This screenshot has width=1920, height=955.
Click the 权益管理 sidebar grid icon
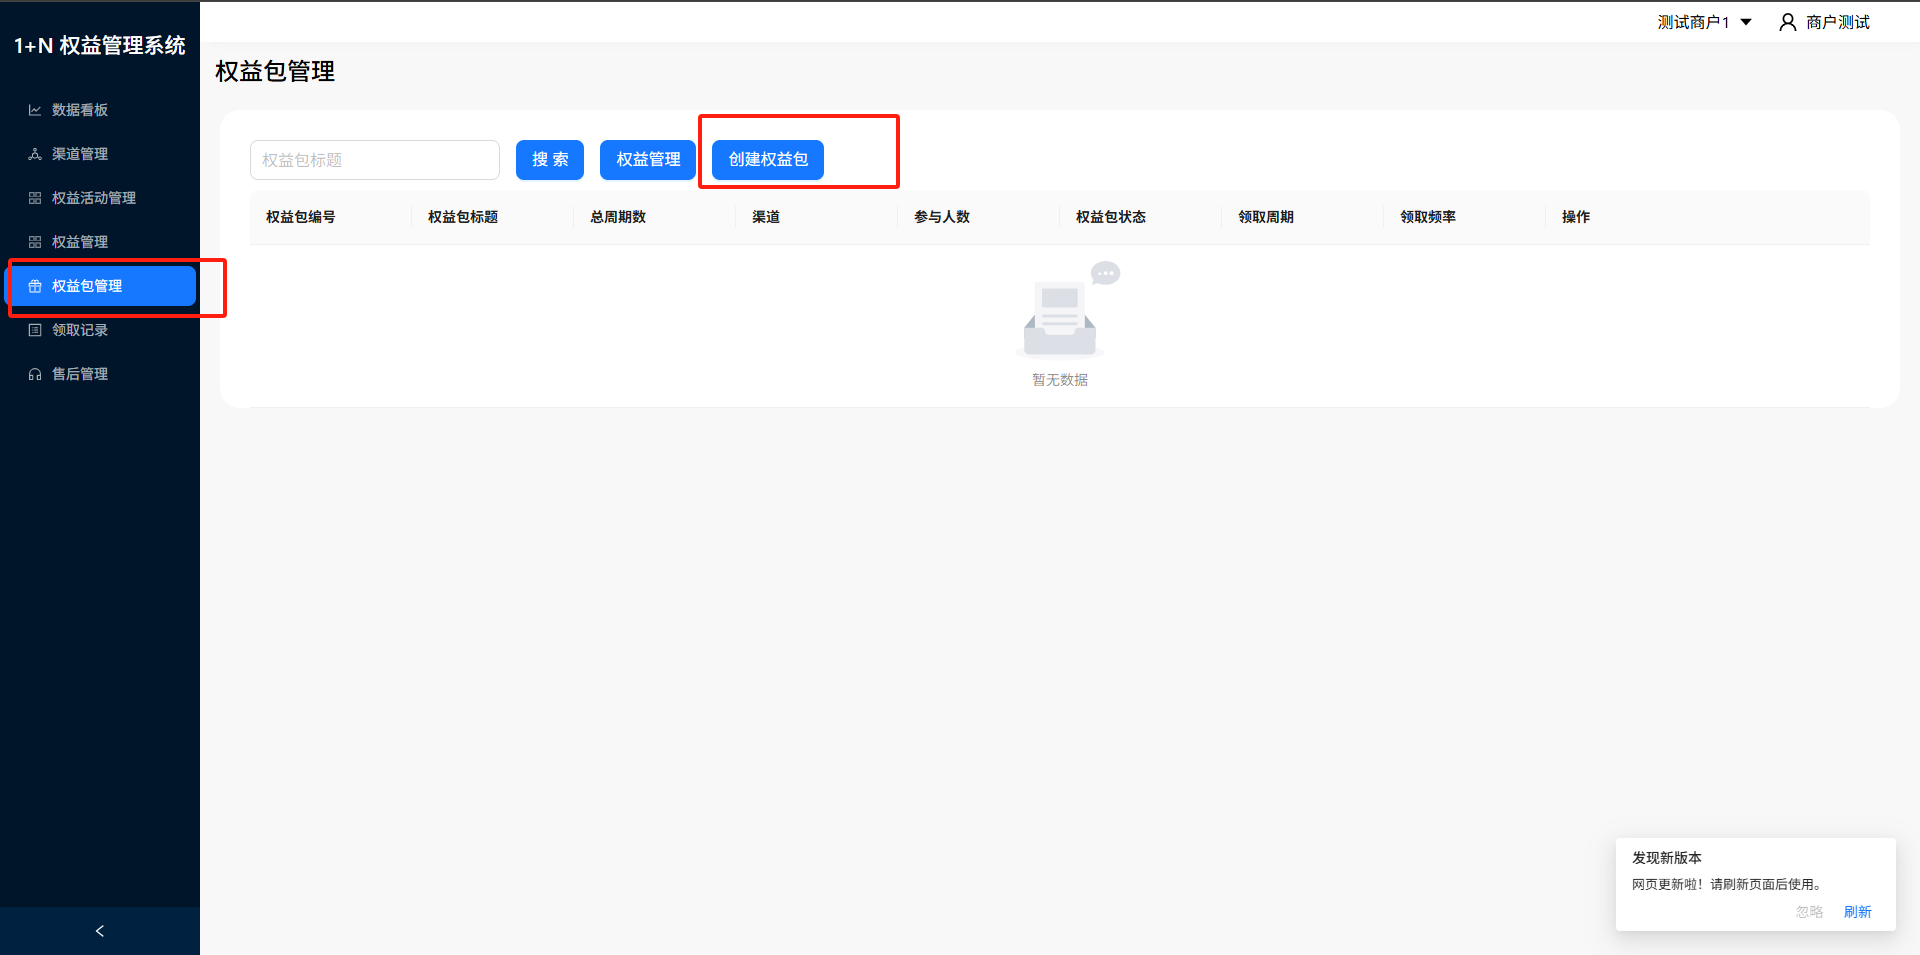[35, 242]
